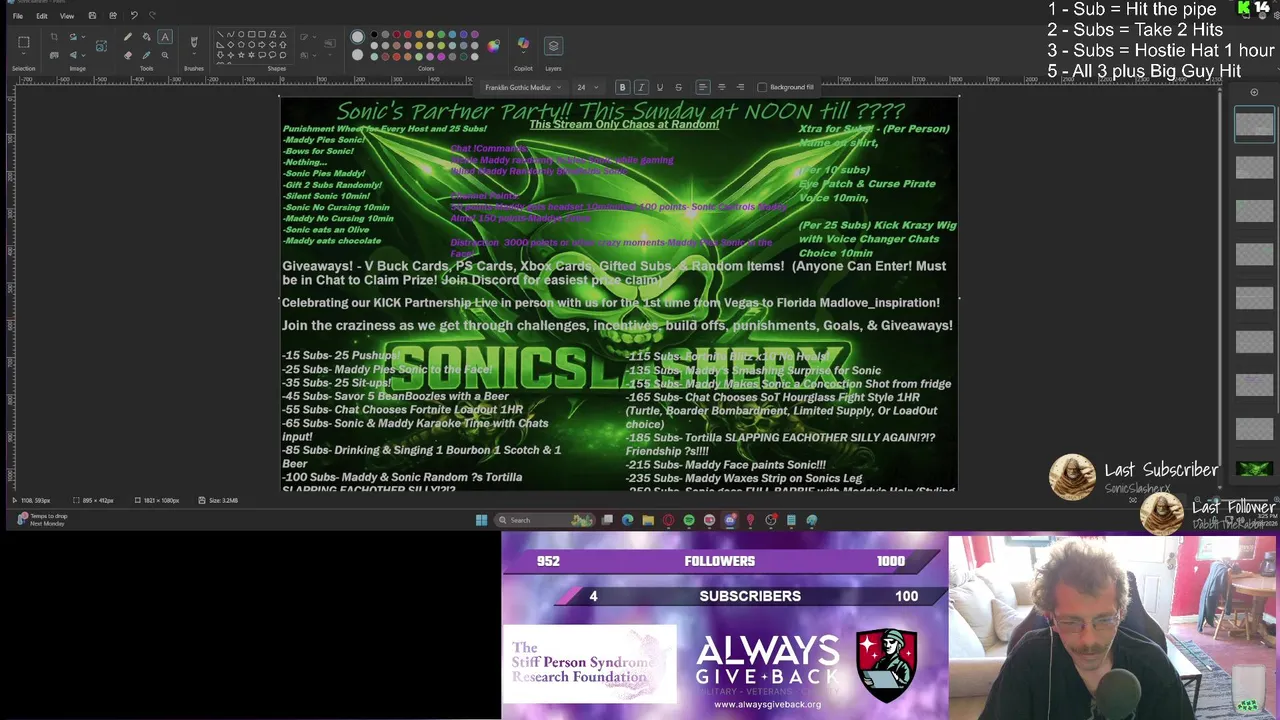The image size is (1280, 720).
Task: Expand the Flip options dropdown
Action: coord(83,55)
